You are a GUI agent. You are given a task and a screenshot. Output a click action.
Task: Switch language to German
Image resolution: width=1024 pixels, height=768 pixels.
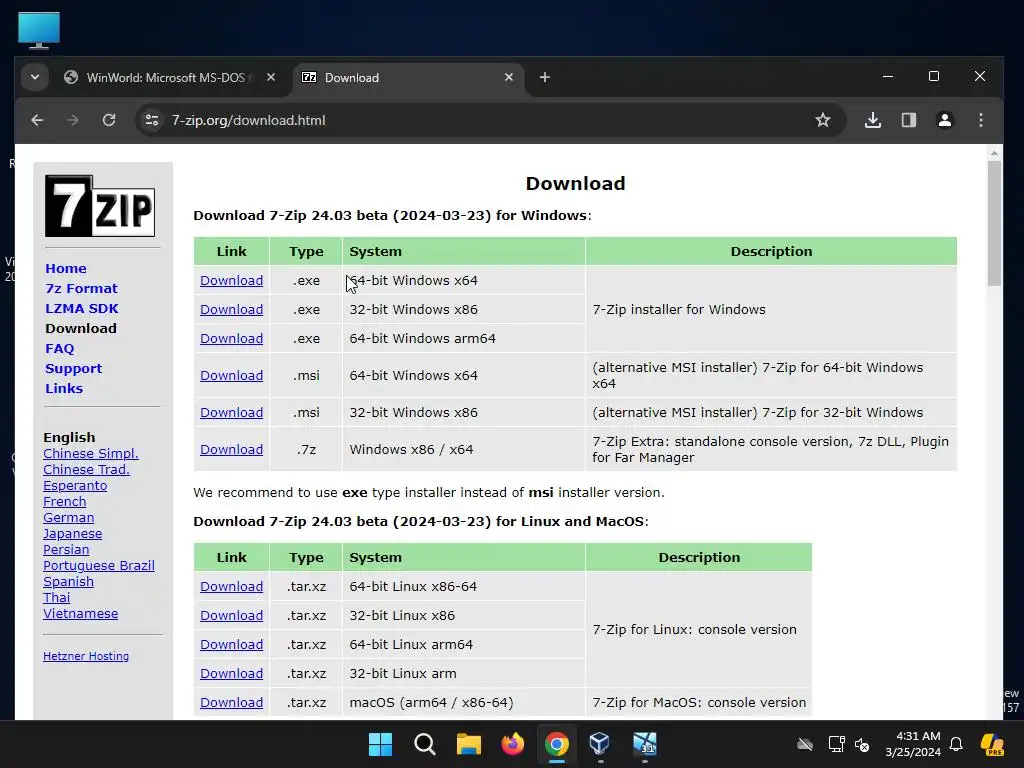69,517
